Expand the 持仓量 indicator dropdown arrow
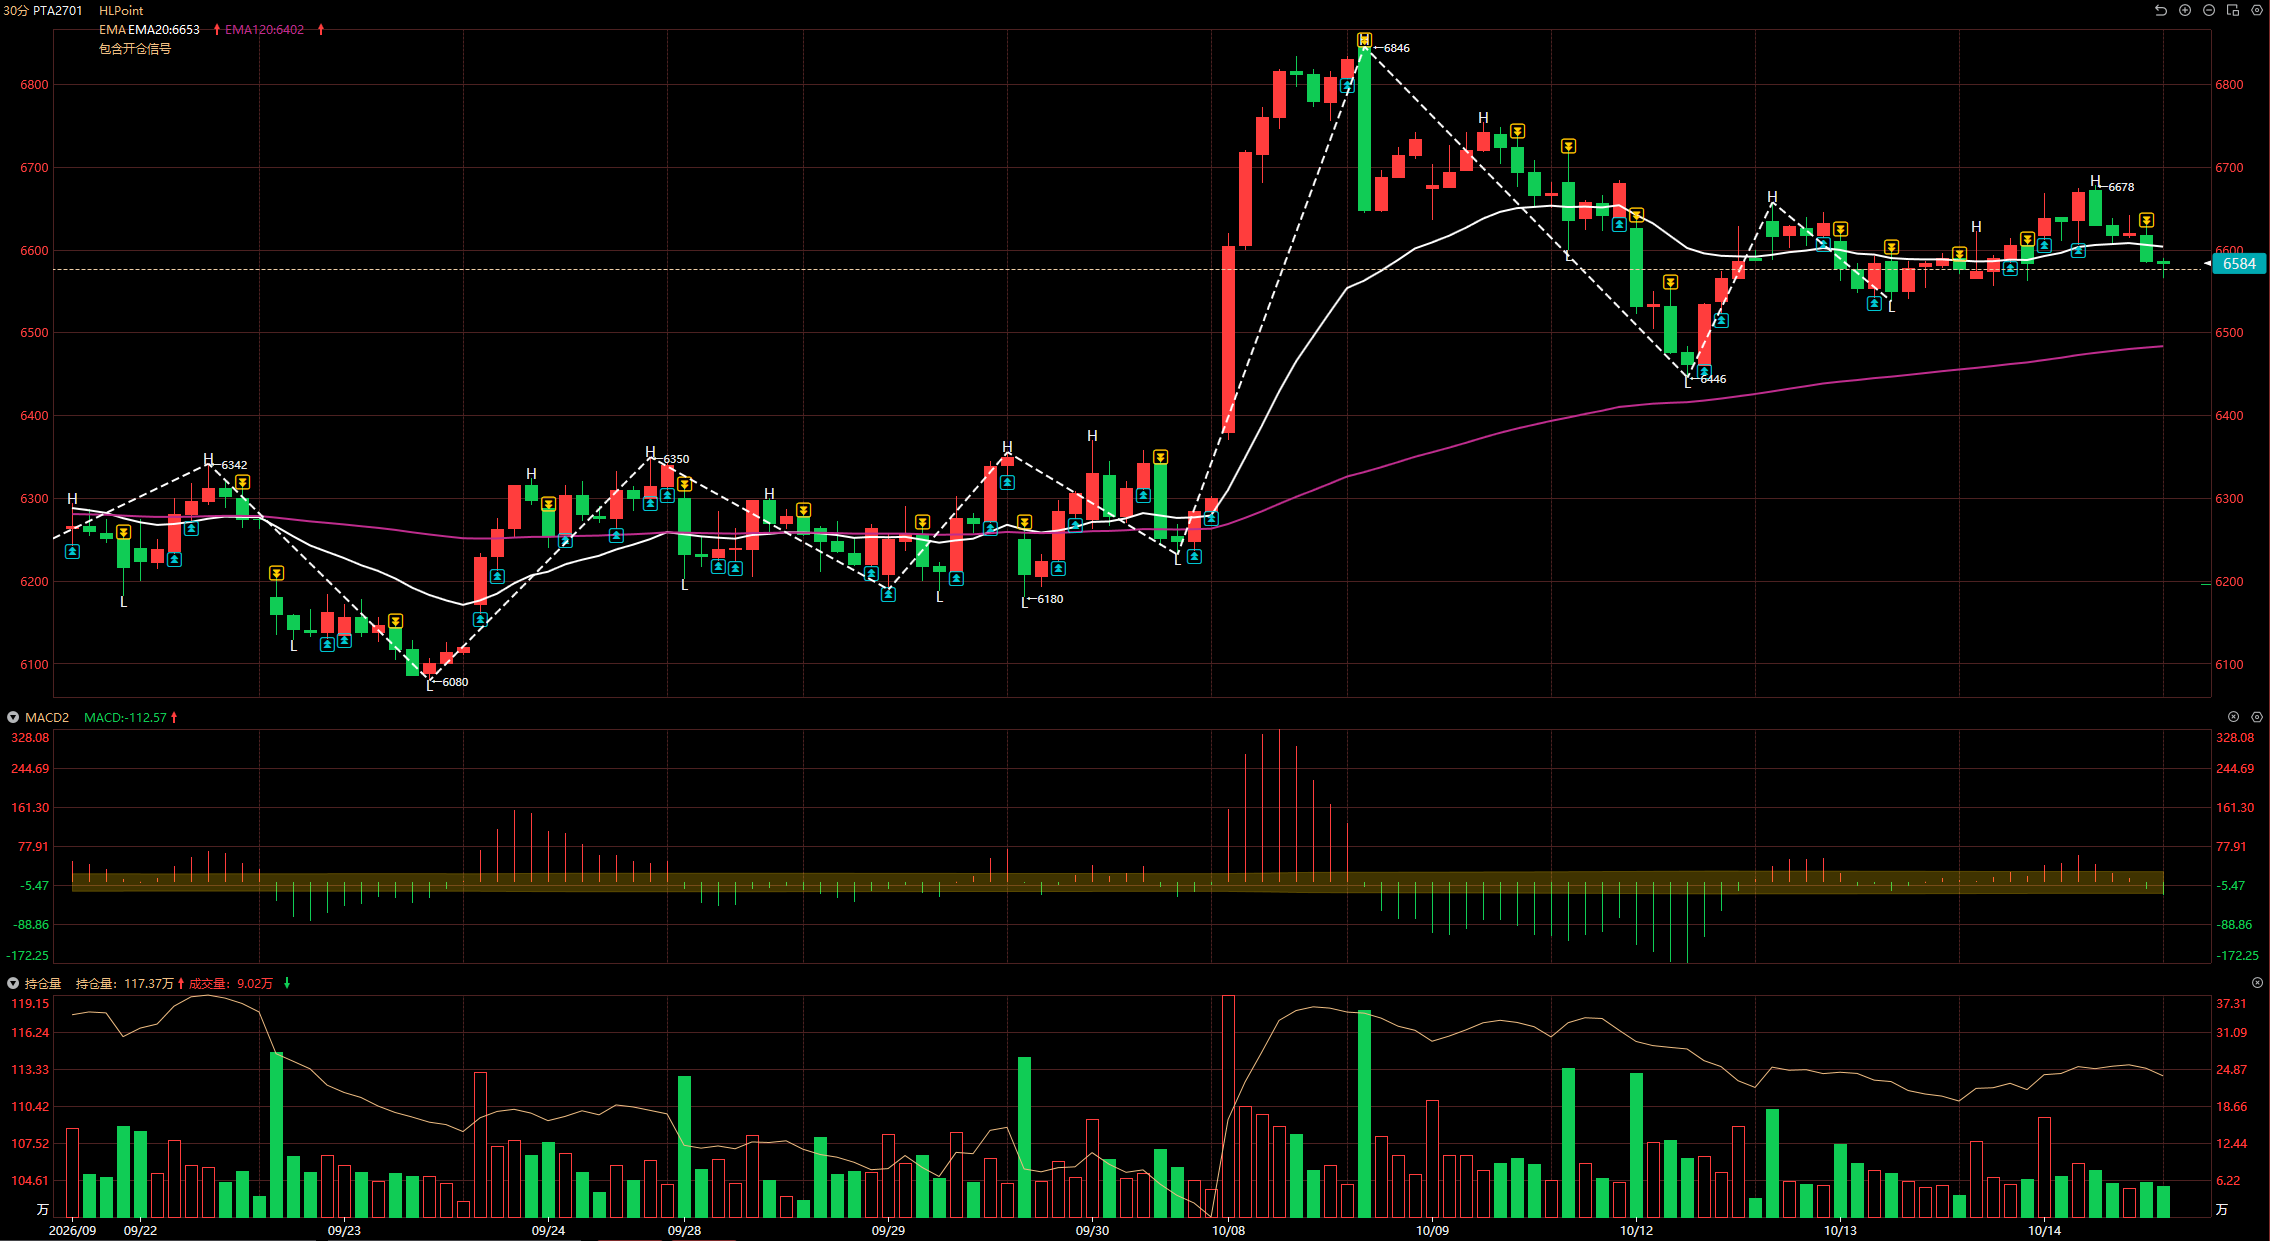 click(13, 983)
